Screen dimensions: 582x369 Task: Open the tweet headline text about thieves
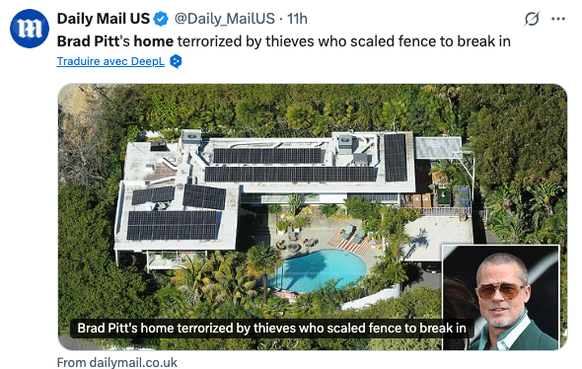pos(284,41)
